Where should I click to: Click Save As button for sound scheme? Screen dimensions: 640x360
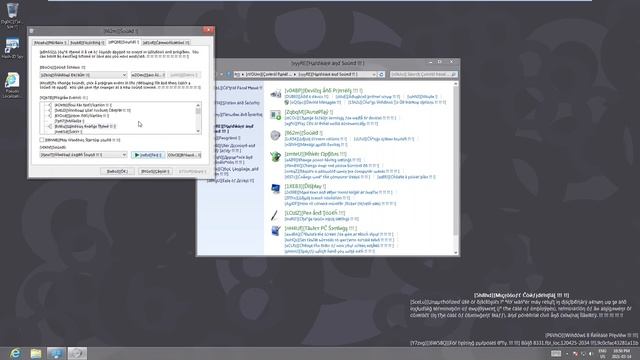pos(148,75)
